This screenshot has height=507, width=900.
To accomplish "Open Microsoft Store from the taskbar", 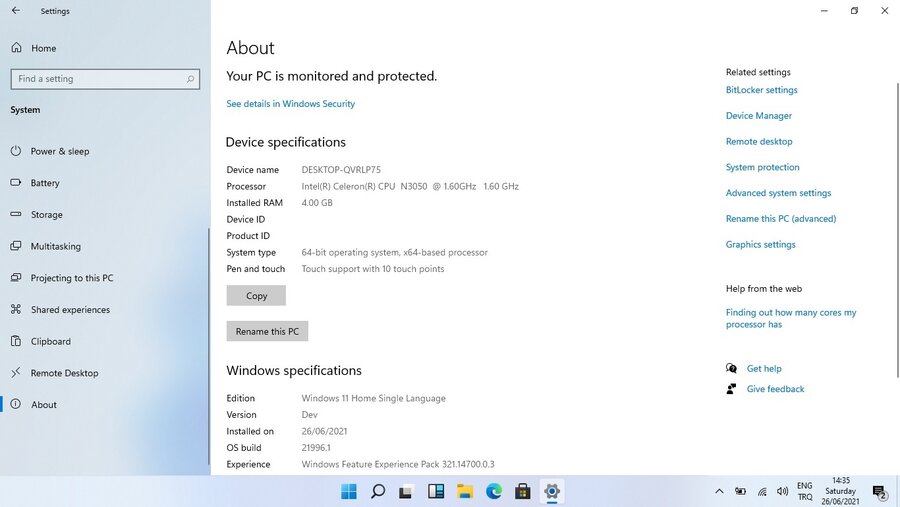I will coord(522,491).
